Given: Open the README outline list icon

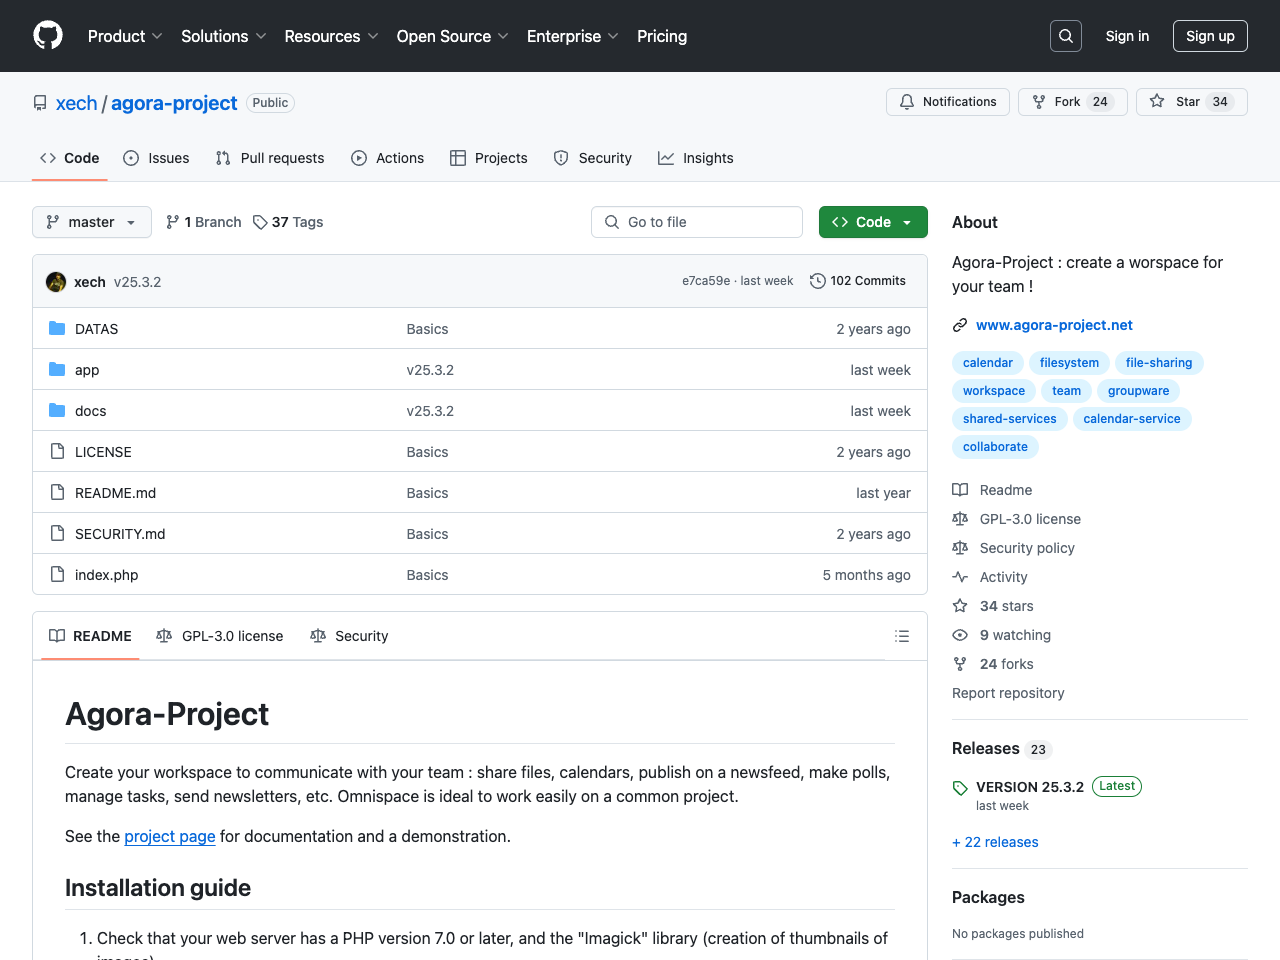Looking at the screenshot, I should point(902,636).
